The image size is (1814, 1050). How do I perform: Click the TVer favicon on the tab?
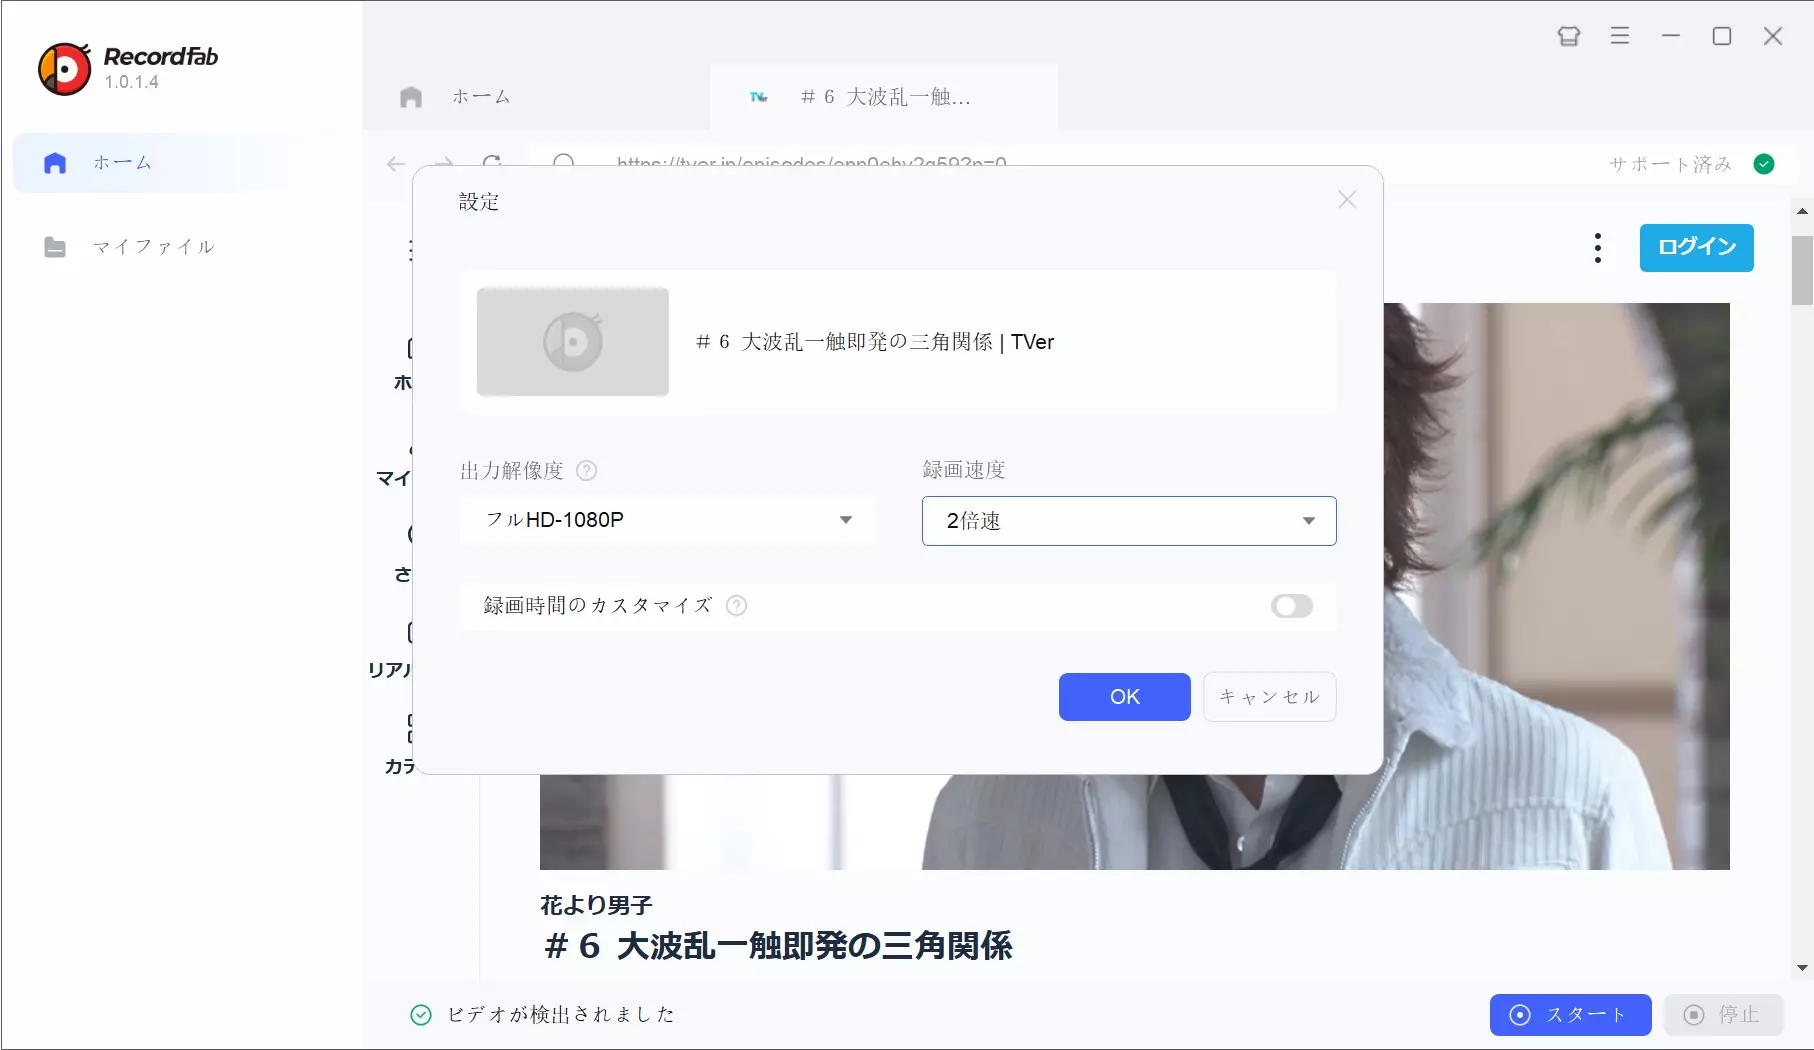pos(759,97)
